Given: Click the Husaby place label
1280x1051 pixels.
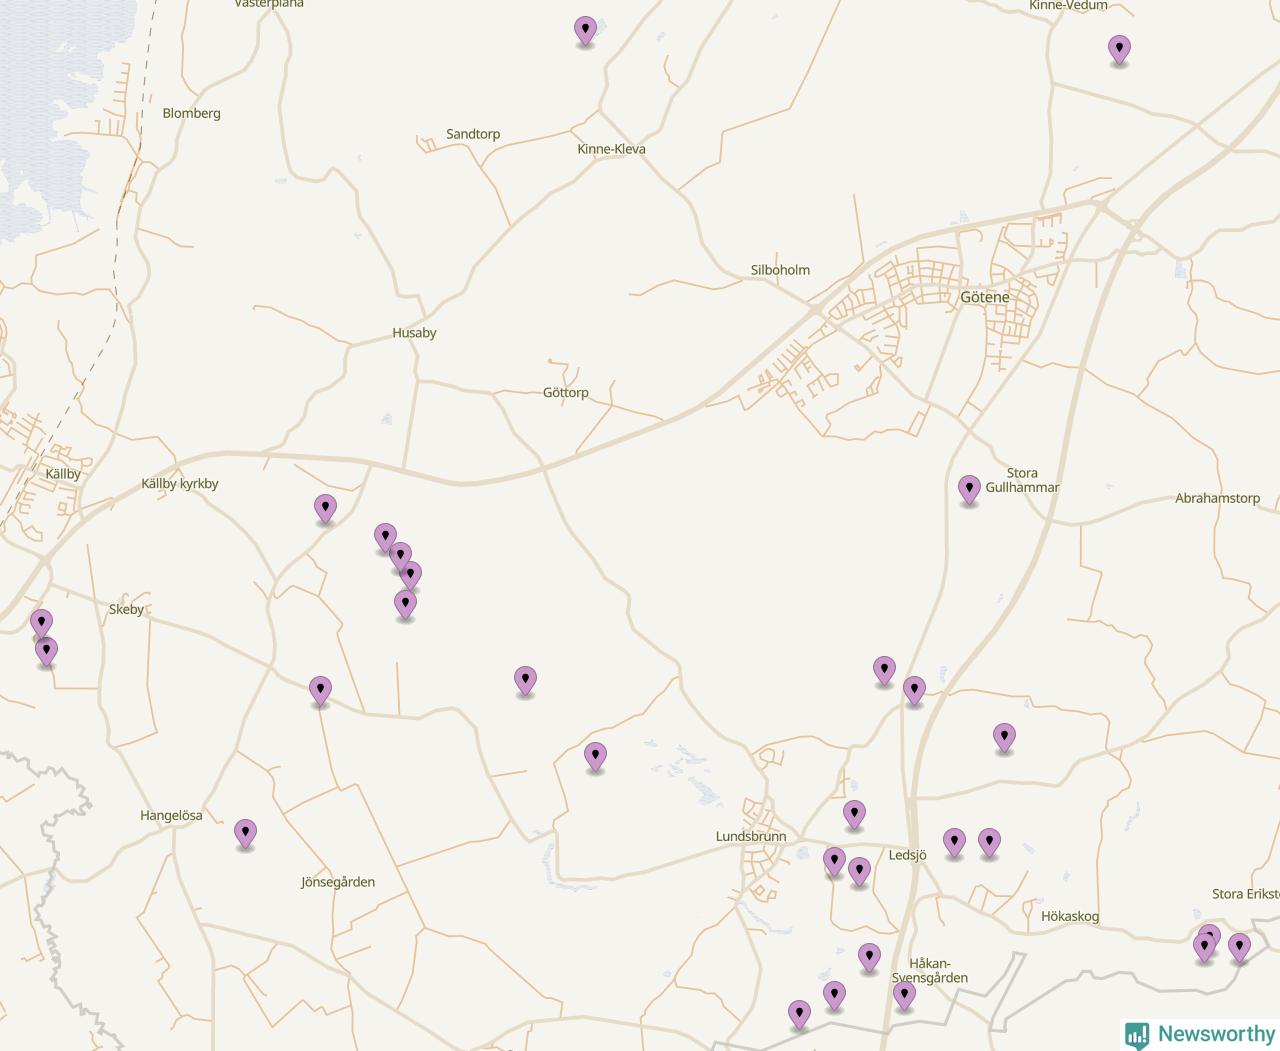Looking at the screenshot, I should pos(414,333).
